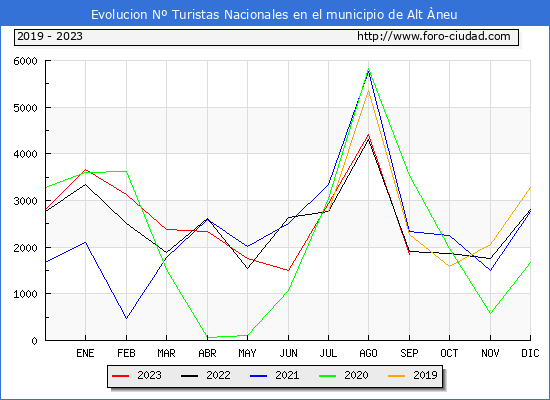
Task: Click the 'ABR' month axis label
Action: tap(207, 353)
